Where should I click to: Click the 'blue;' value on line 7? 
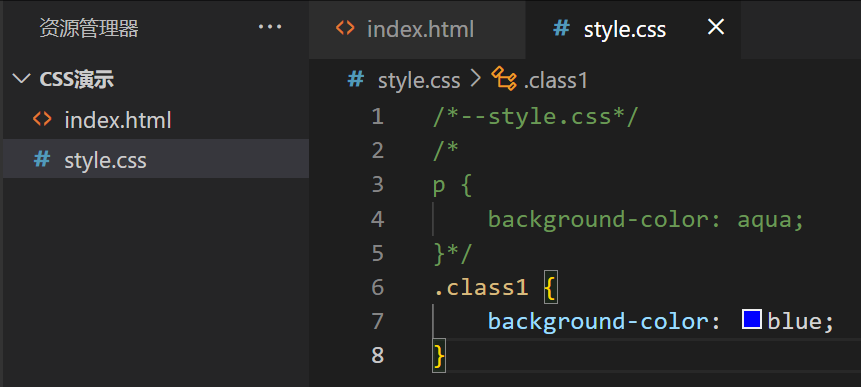(x=801, y=322)
